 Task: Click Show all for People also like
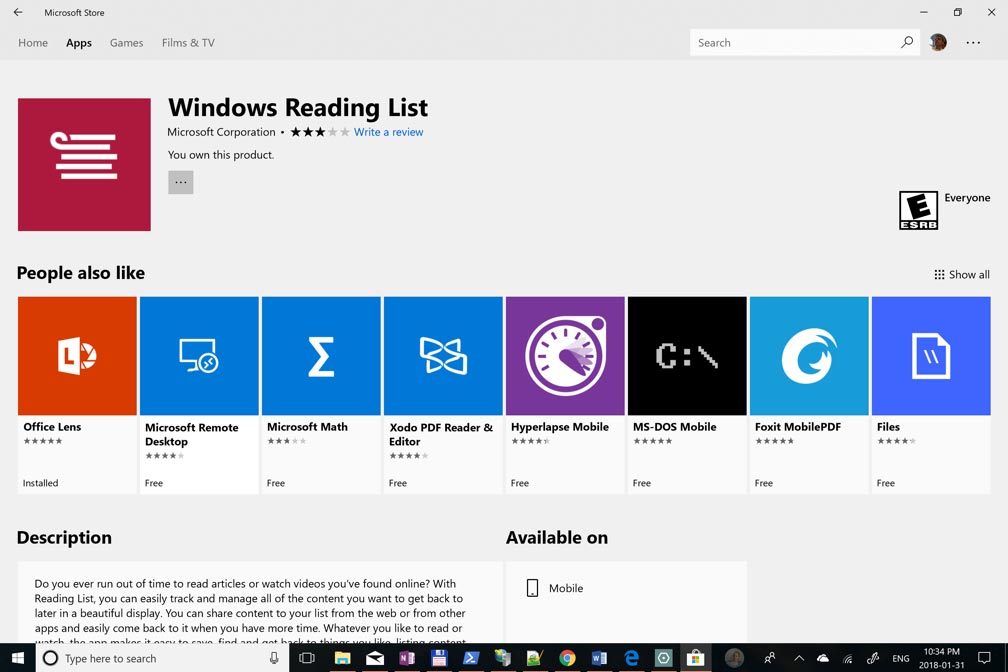pyautogui.click(x=962, y=275)
